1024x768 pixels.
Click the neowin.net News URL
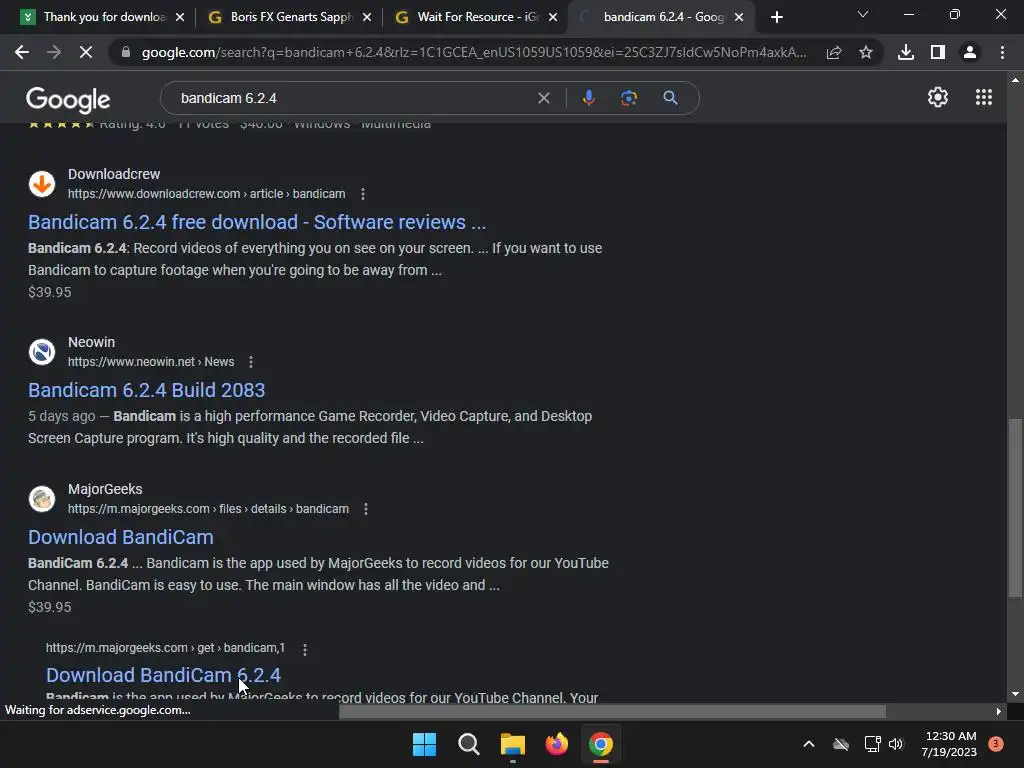point(151,362)
